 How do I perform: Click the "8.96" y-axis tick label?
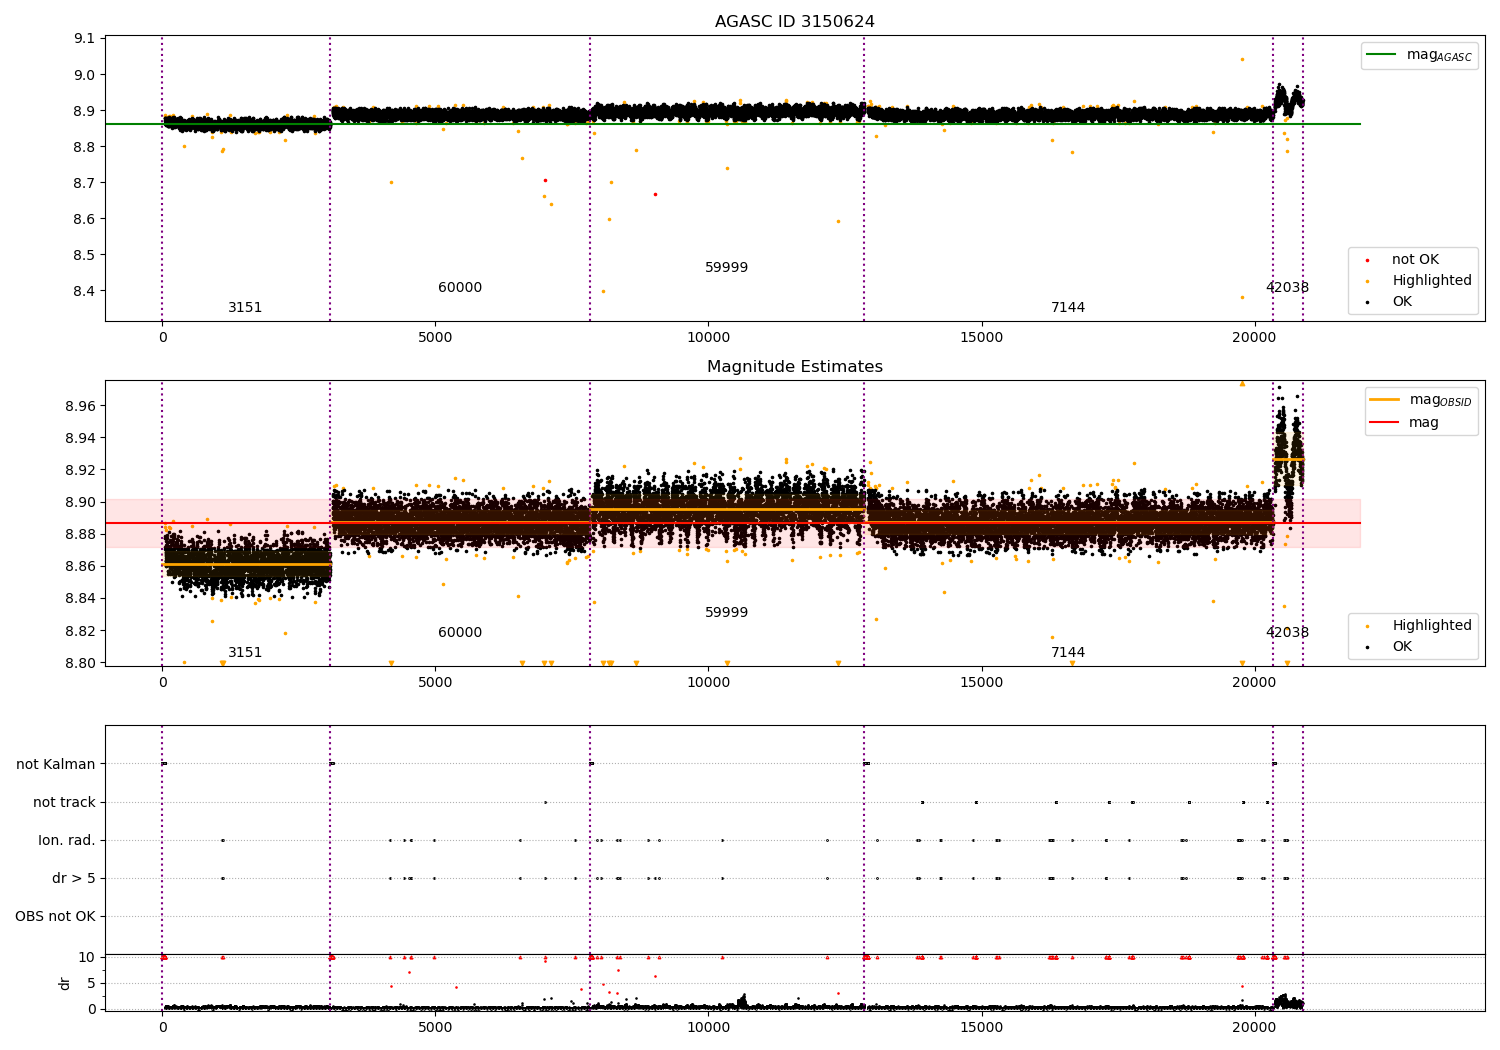point(80,406)
